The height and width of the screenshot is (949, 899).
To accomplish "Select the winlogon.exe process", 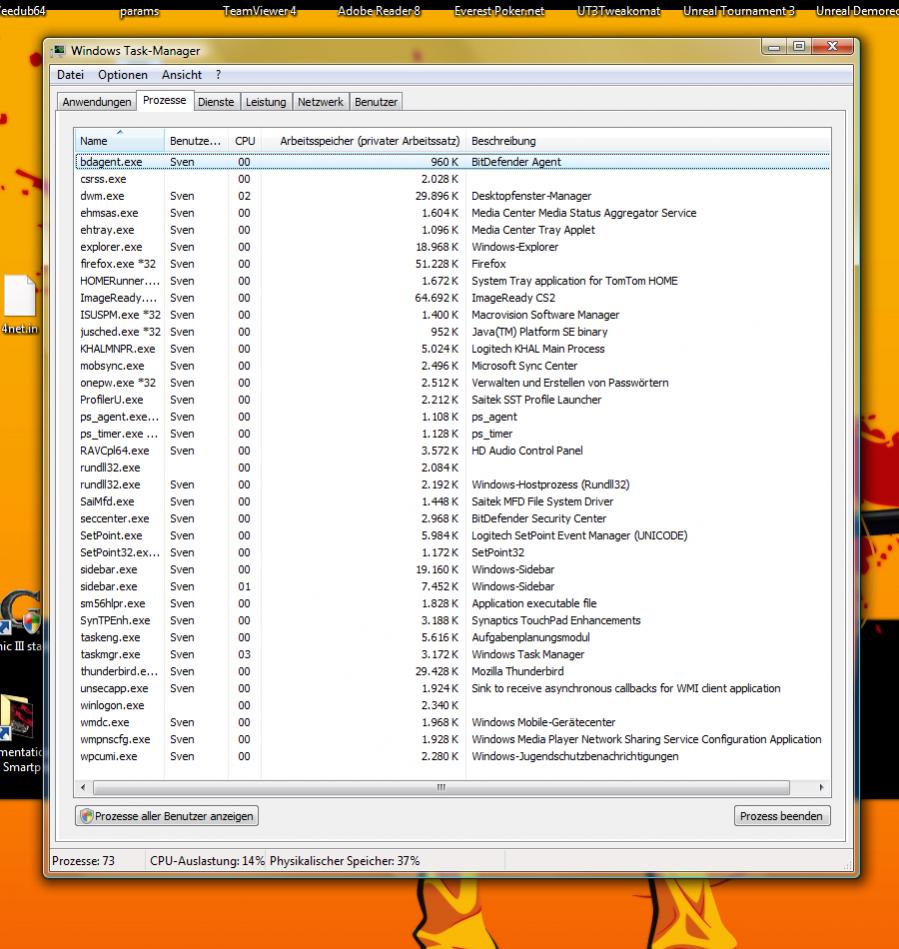I will [452, 705].
